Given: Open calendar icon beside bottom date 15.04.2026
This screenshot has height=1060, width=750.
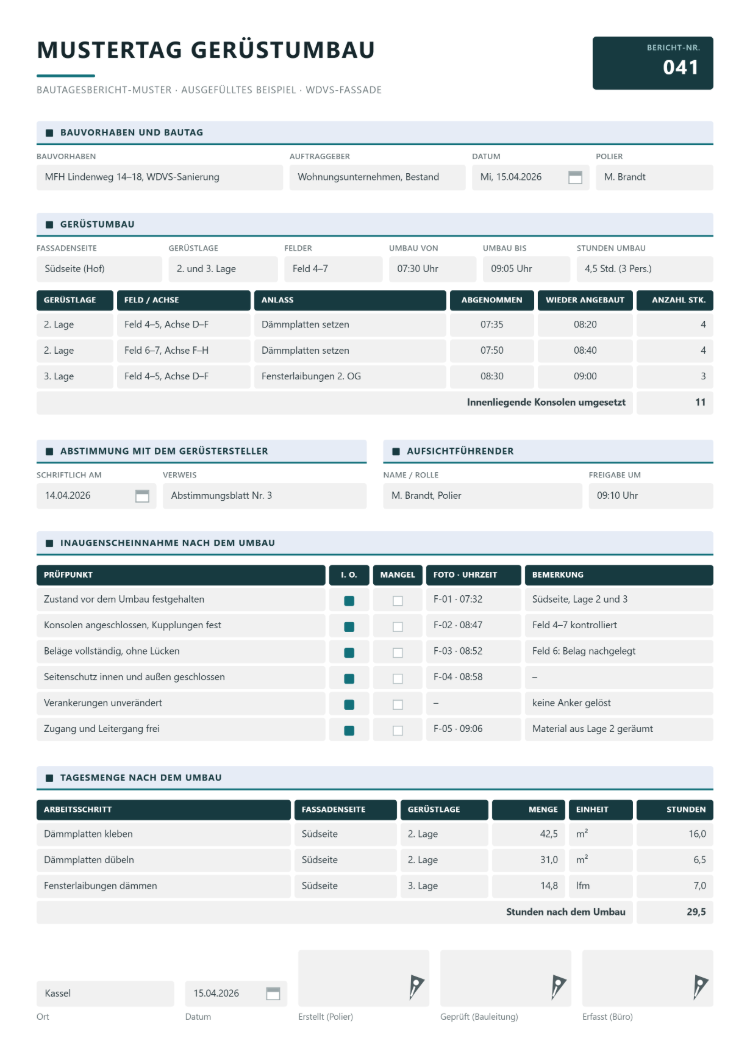Looking at the screenshot, I should point(273,993).
